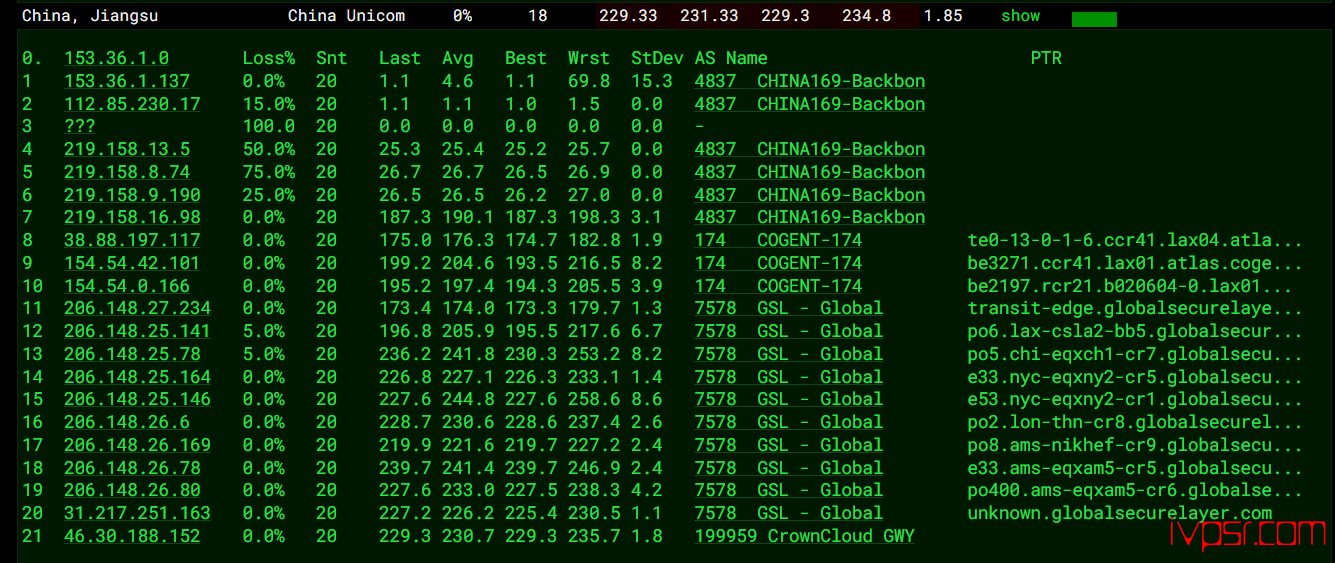Click AS 7578 GSL - Global on hop 11
The height and width of the screenshot is (563, 1335).
point(789,308)
